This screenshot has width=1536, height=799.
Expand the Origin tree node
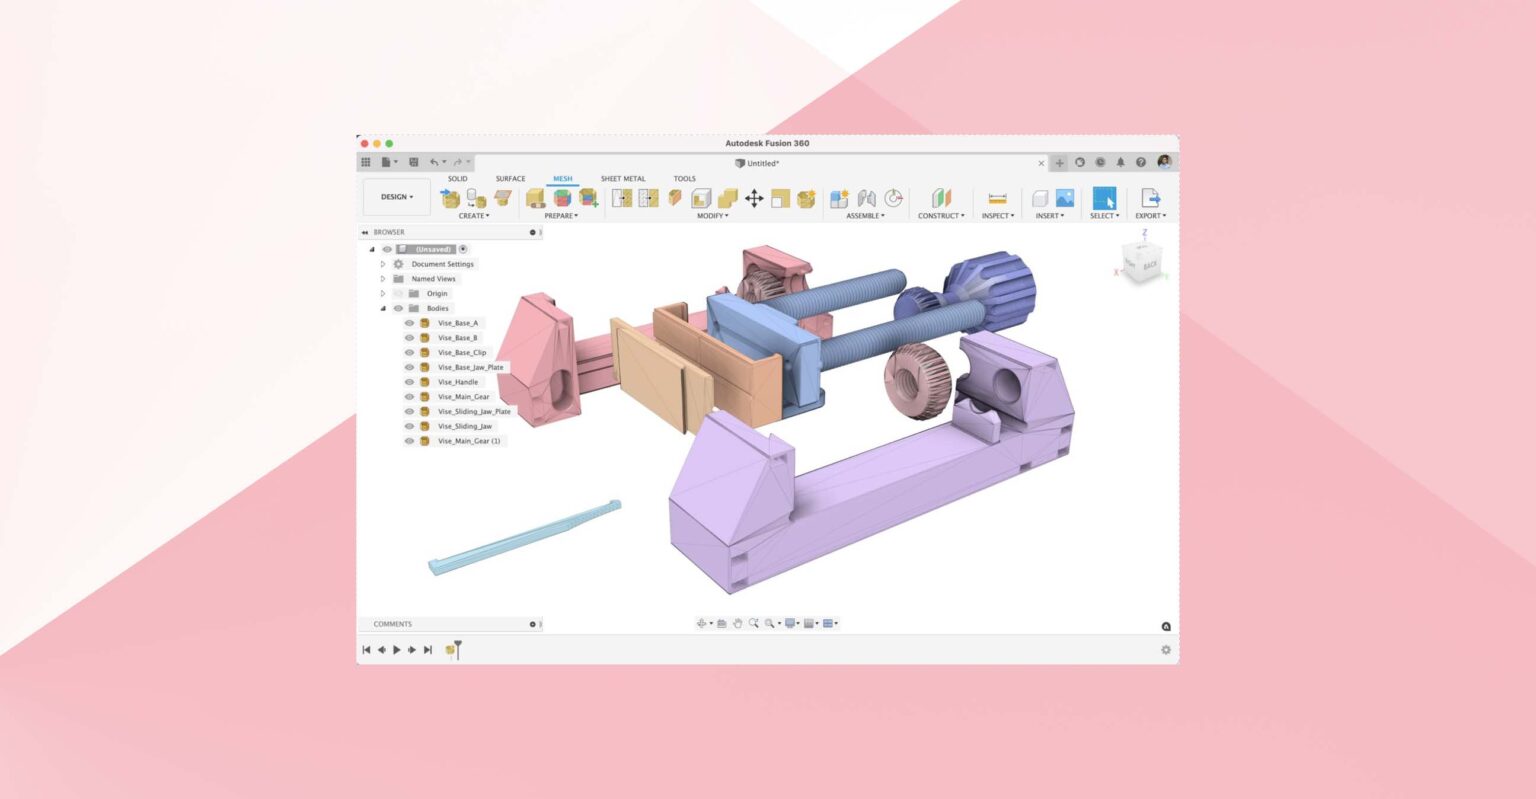point(383,293)
